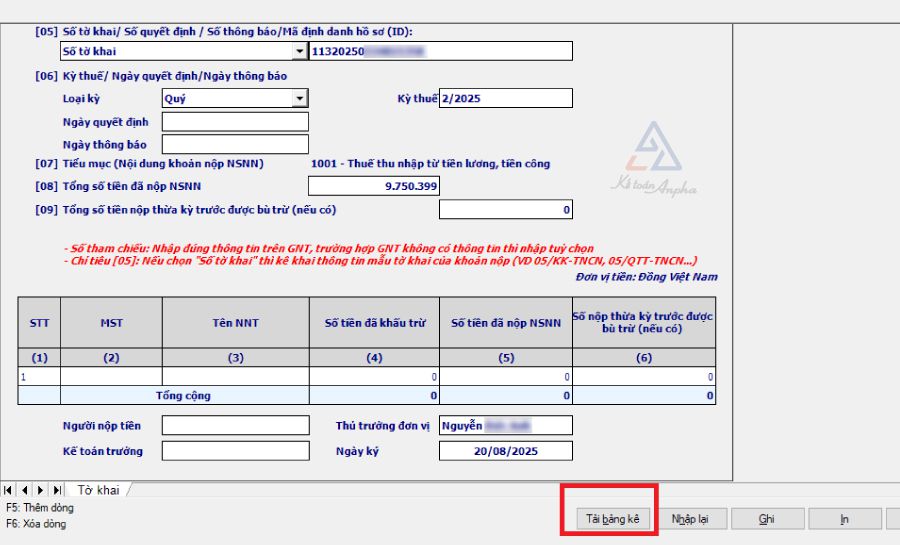Focus the Ngày ký field 20/08/2025
The height and width of the screenshot is (545, 900).
point(506,451)
